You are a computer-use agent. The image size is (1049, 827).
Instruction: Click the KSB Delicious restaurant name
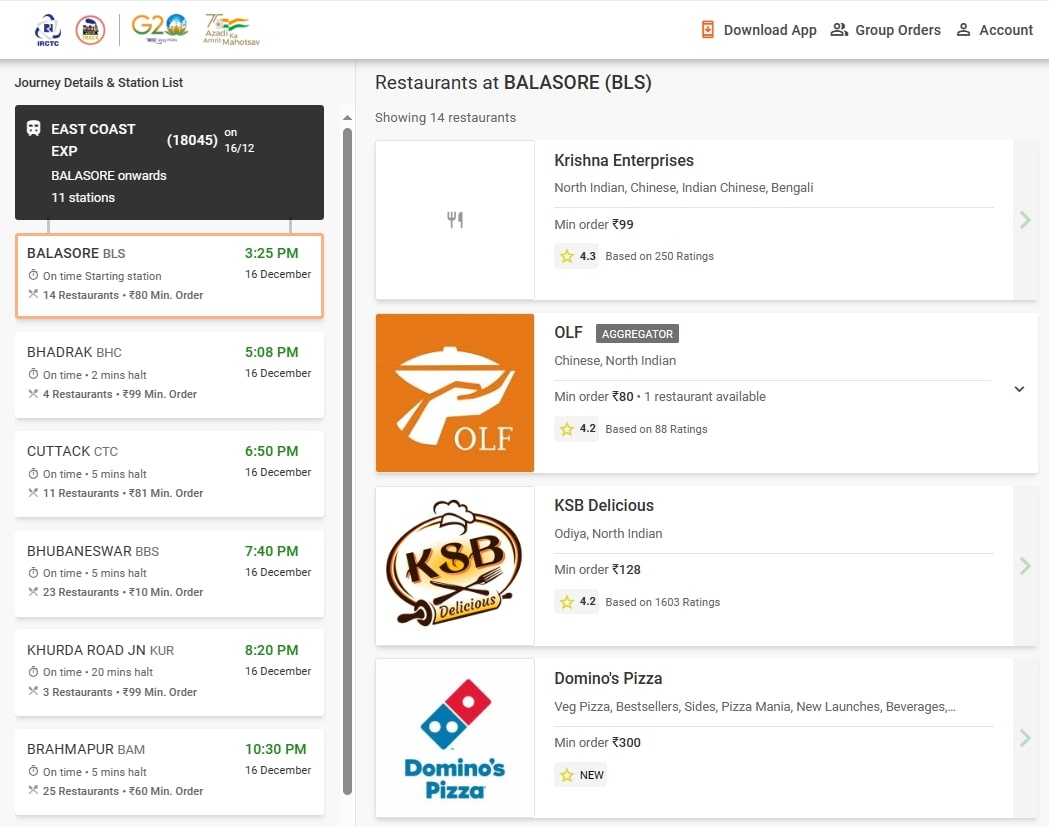603,505
